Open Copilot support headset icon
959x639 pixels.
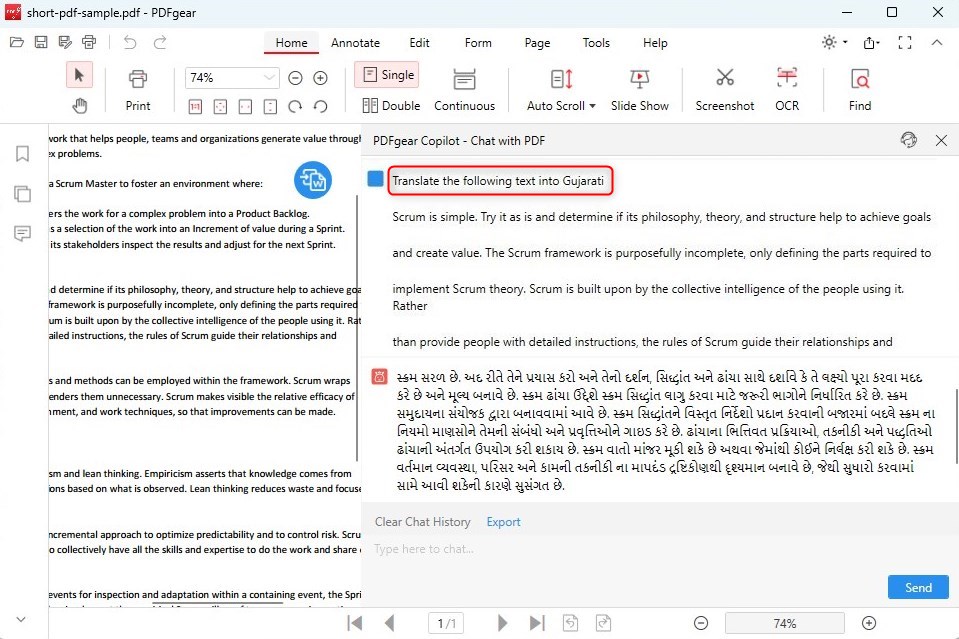[x=909, y=140]
